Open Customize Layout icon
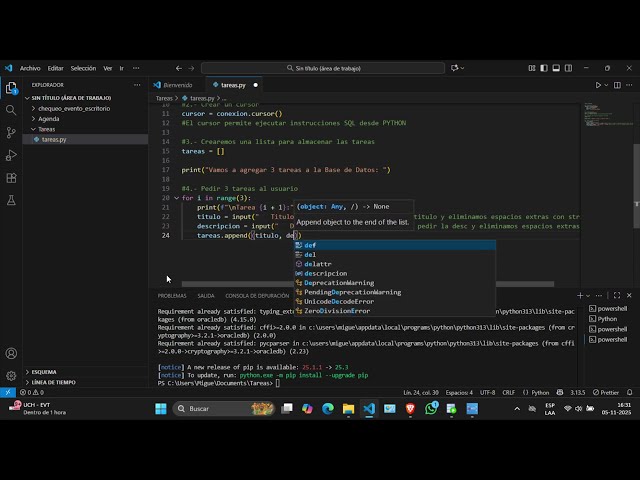The image size is (640, 480). pyautogui.click(x=532, y=68)
